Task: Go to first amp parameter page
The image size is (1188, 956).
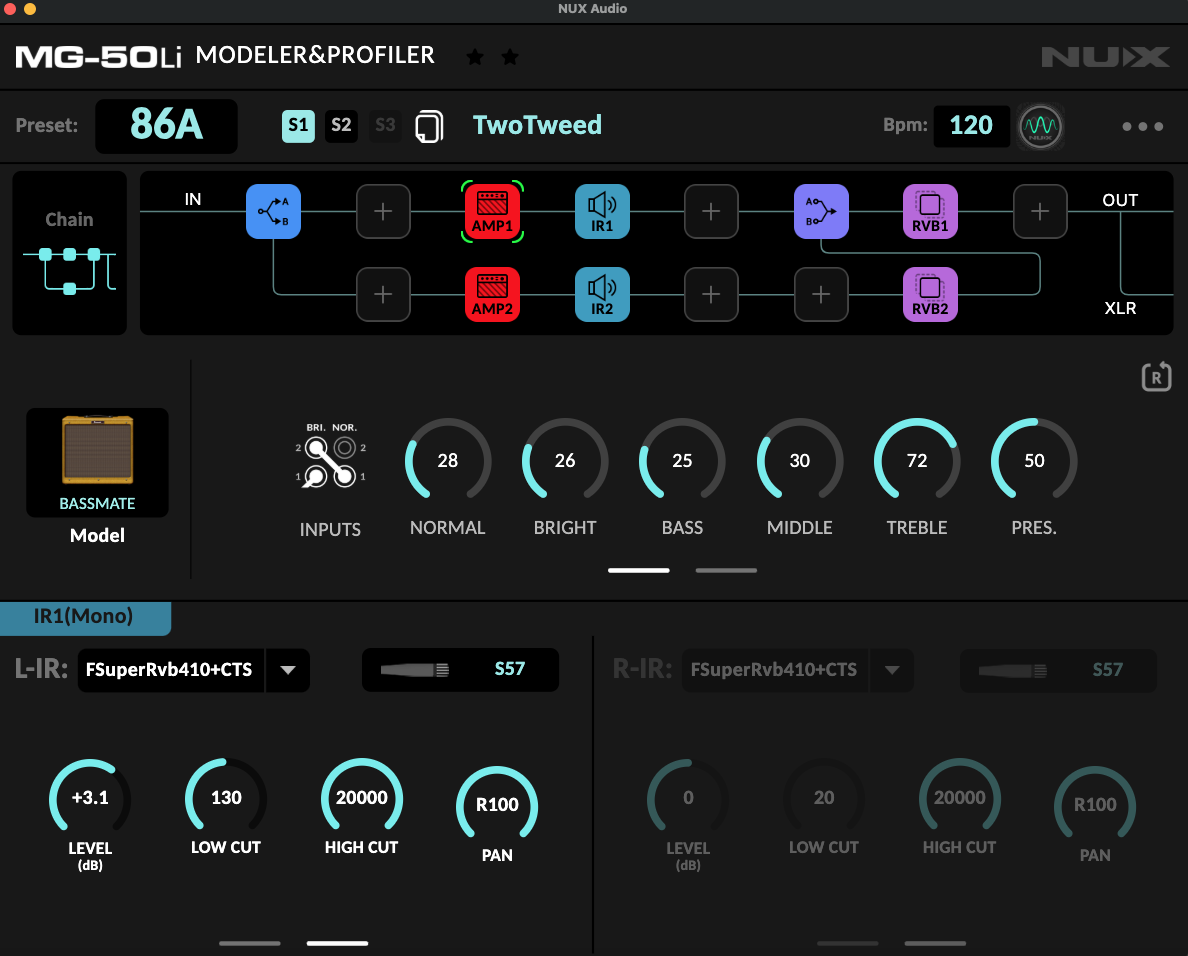Action: [639, 570]
